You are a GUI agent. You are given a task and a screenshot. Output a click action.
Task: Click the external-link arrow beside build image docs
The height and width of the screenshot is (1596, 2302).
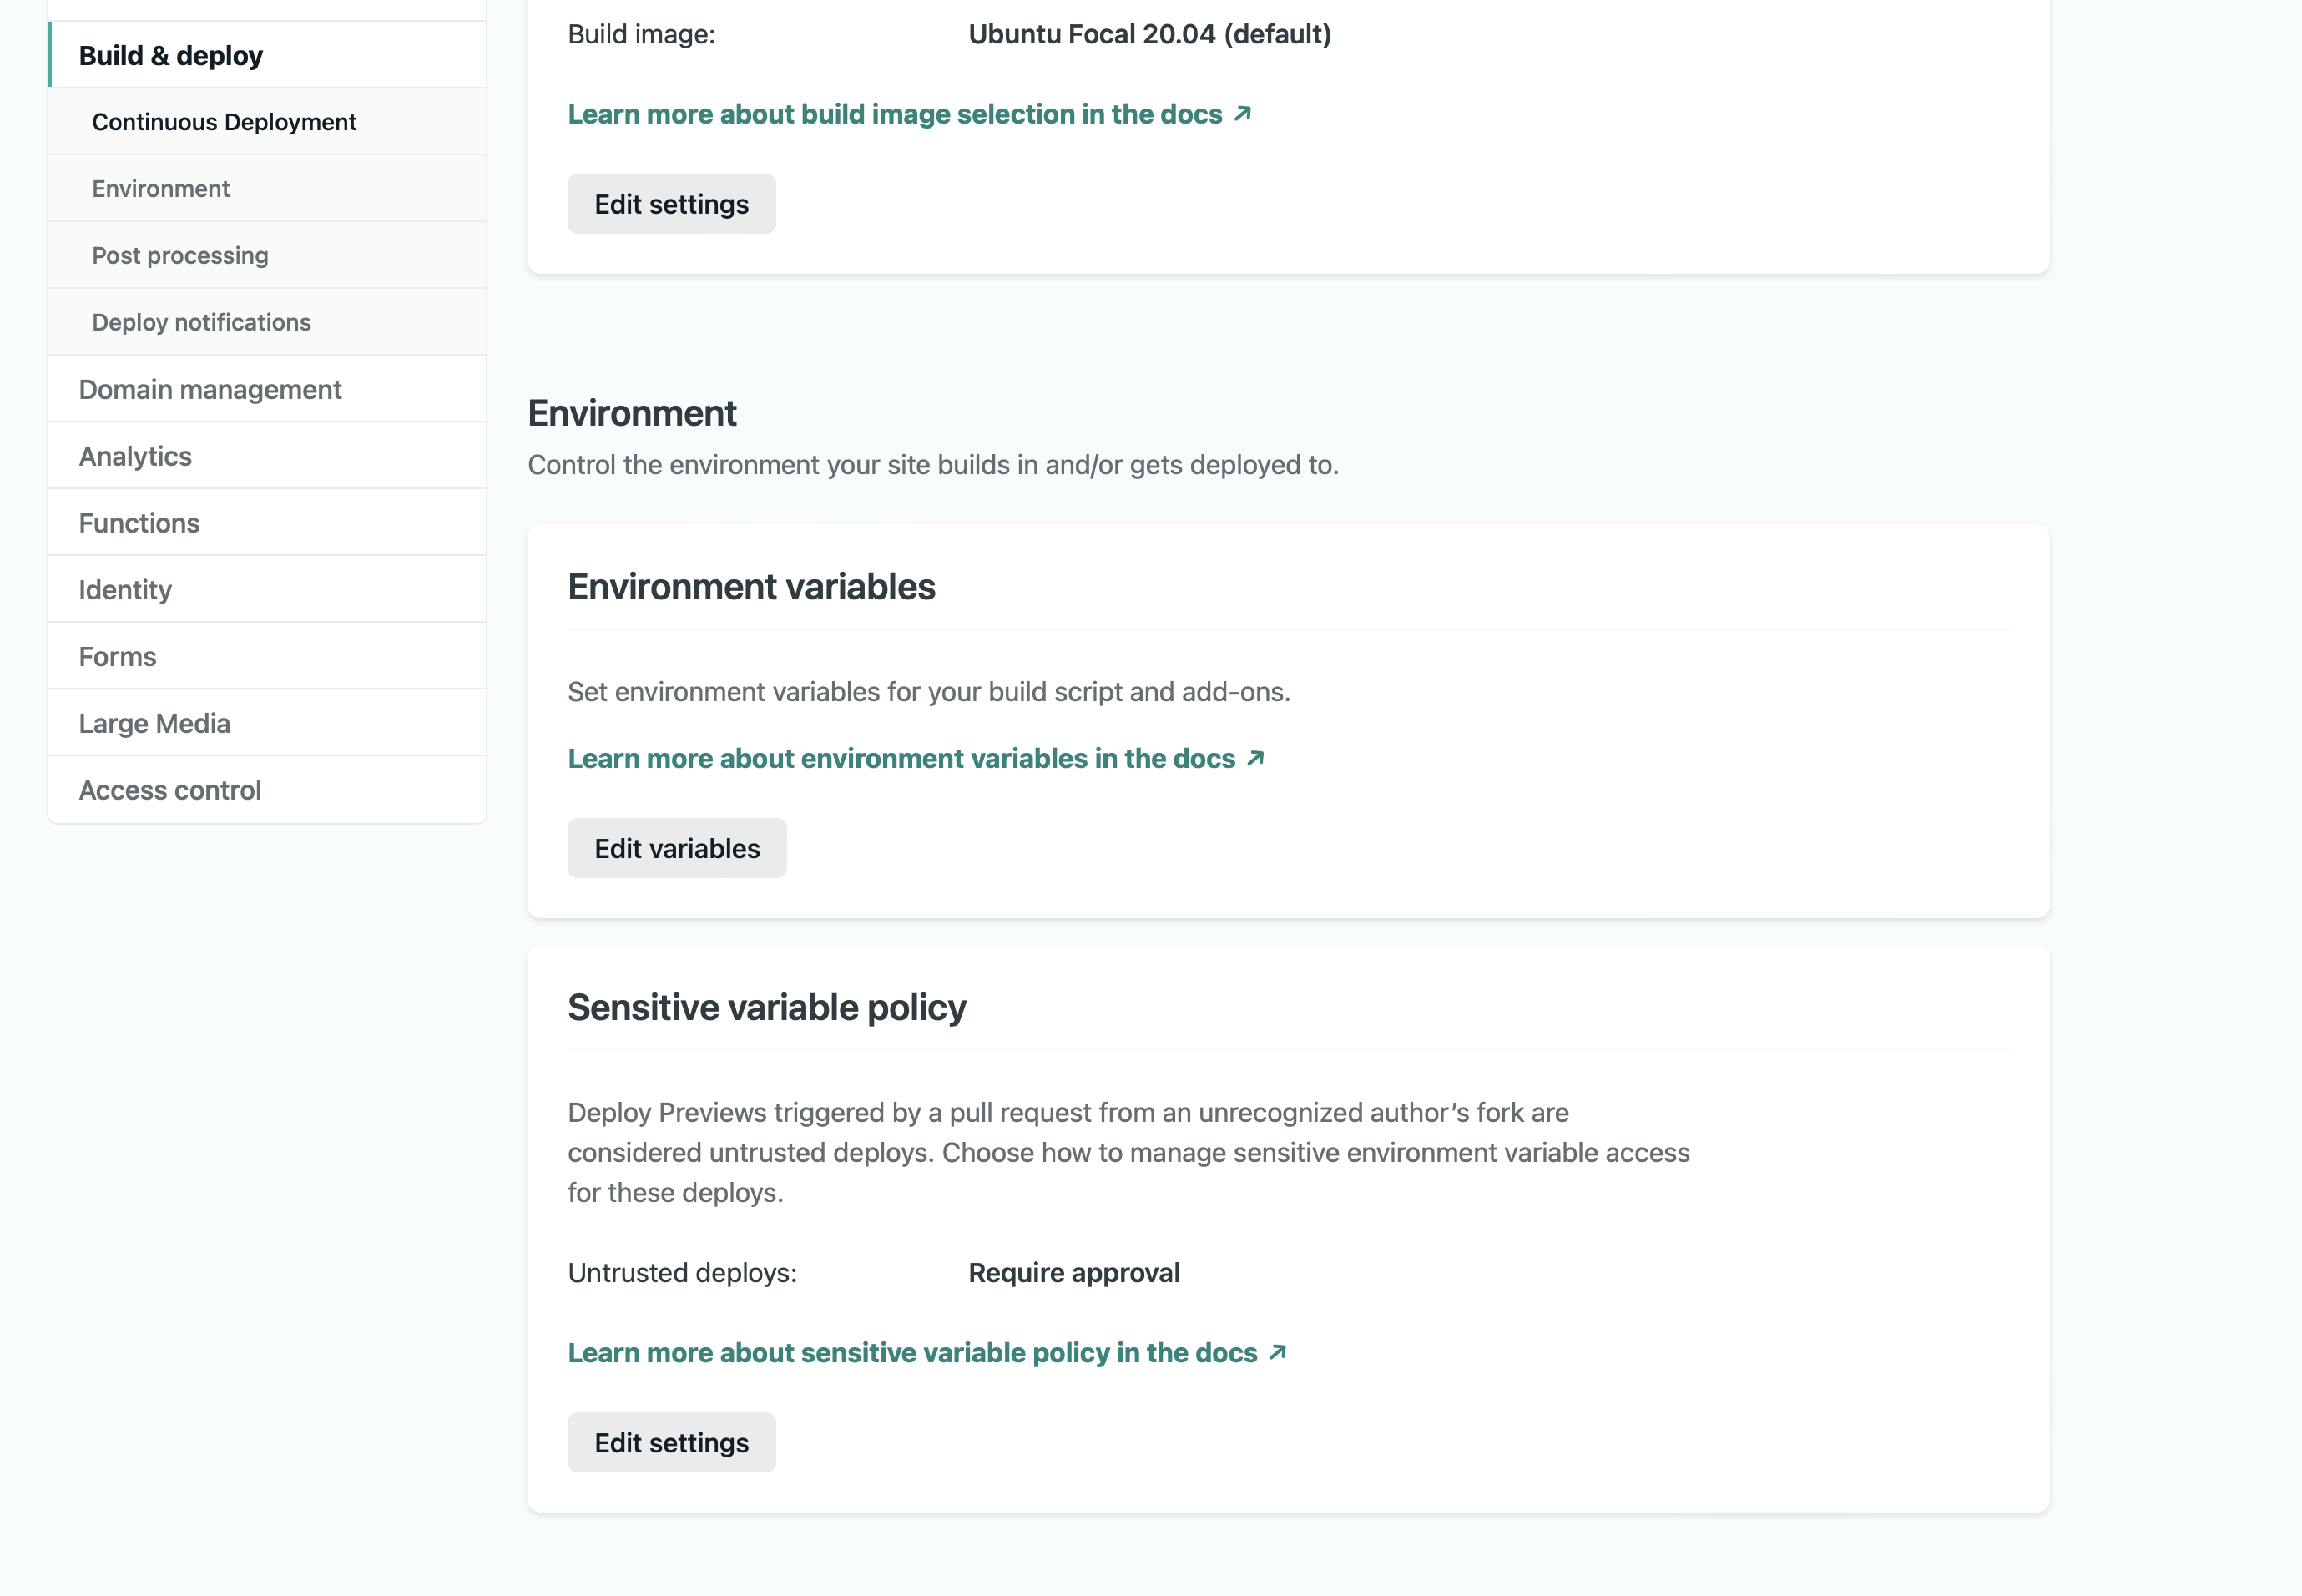[1243, 113]
